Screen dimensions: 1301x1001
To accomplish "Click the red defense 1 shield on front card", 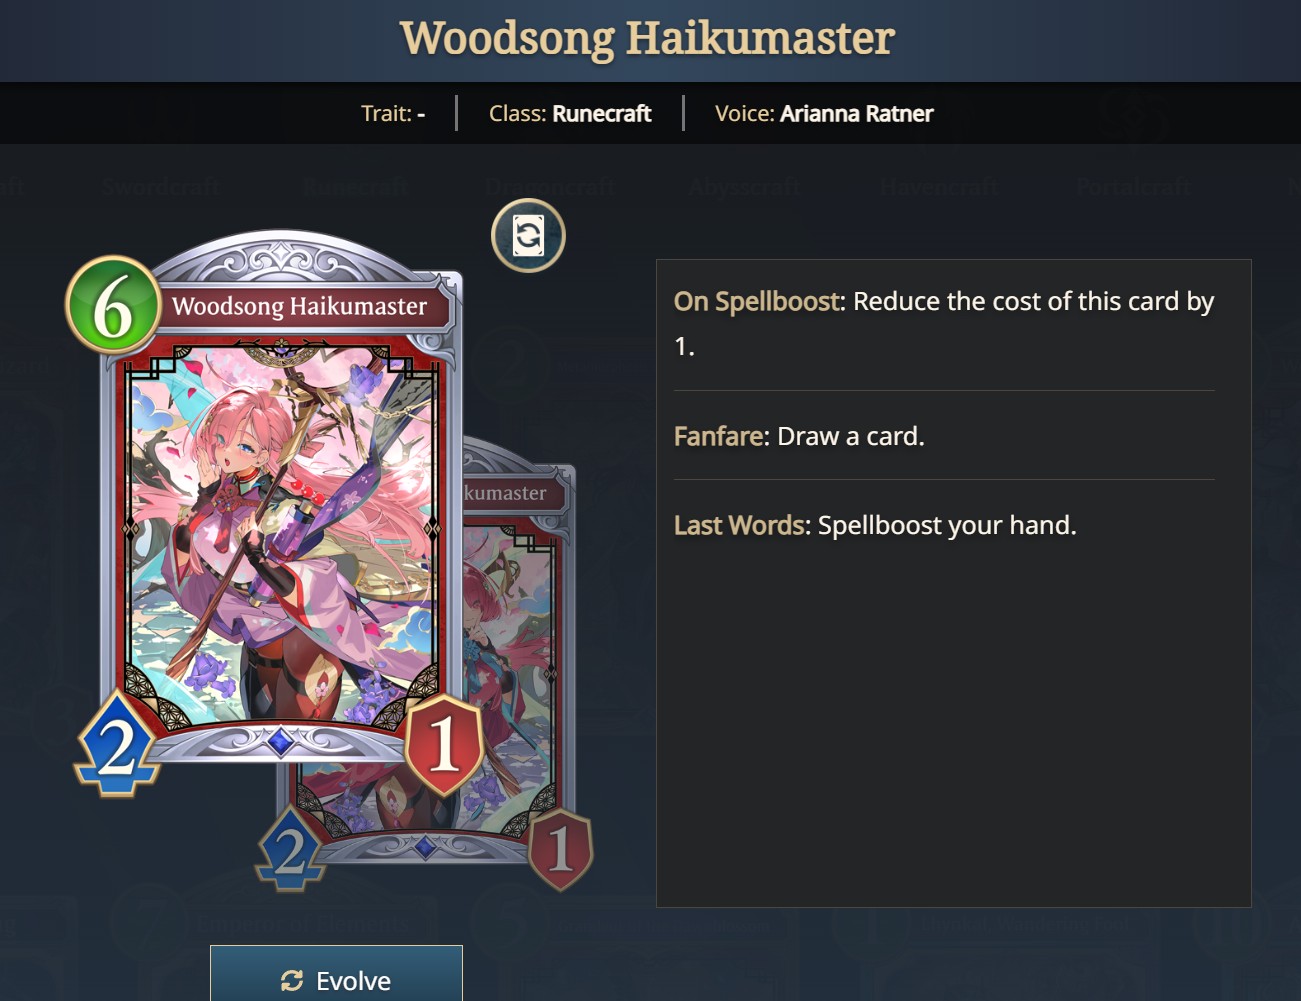I will point(444,743).
